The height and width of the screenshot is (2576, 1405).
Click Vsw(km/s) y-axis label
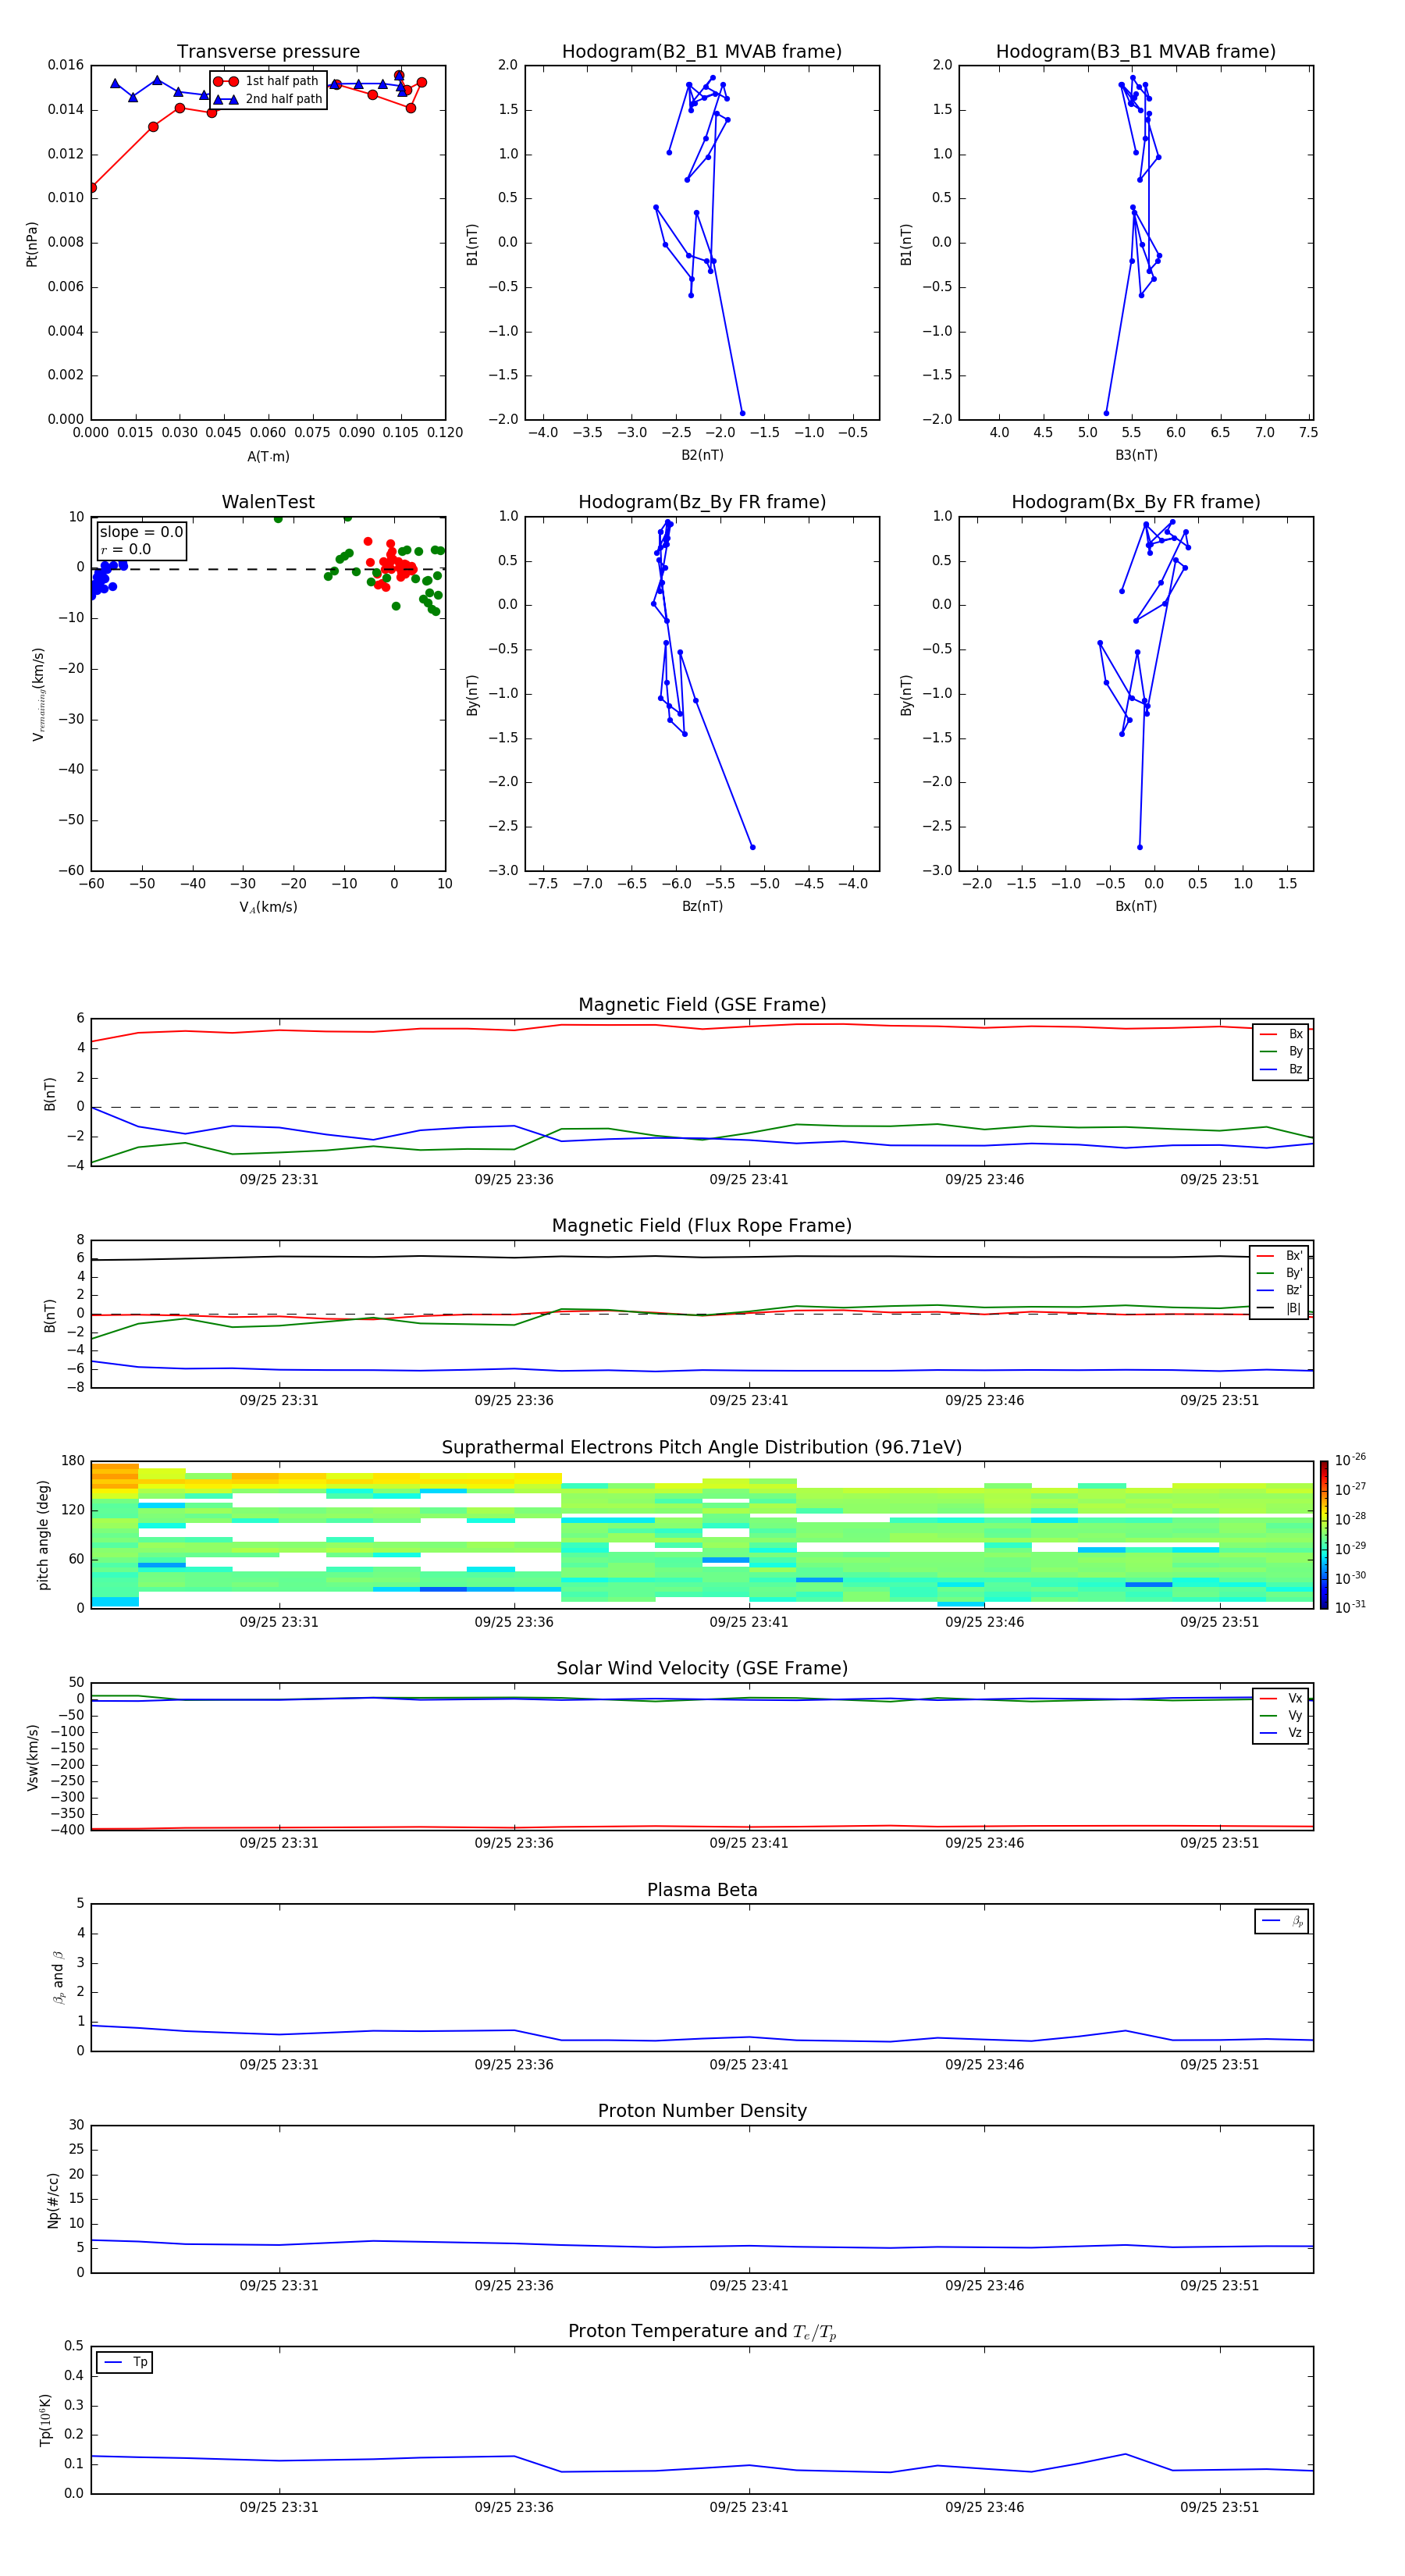[x=32, y=1757]
